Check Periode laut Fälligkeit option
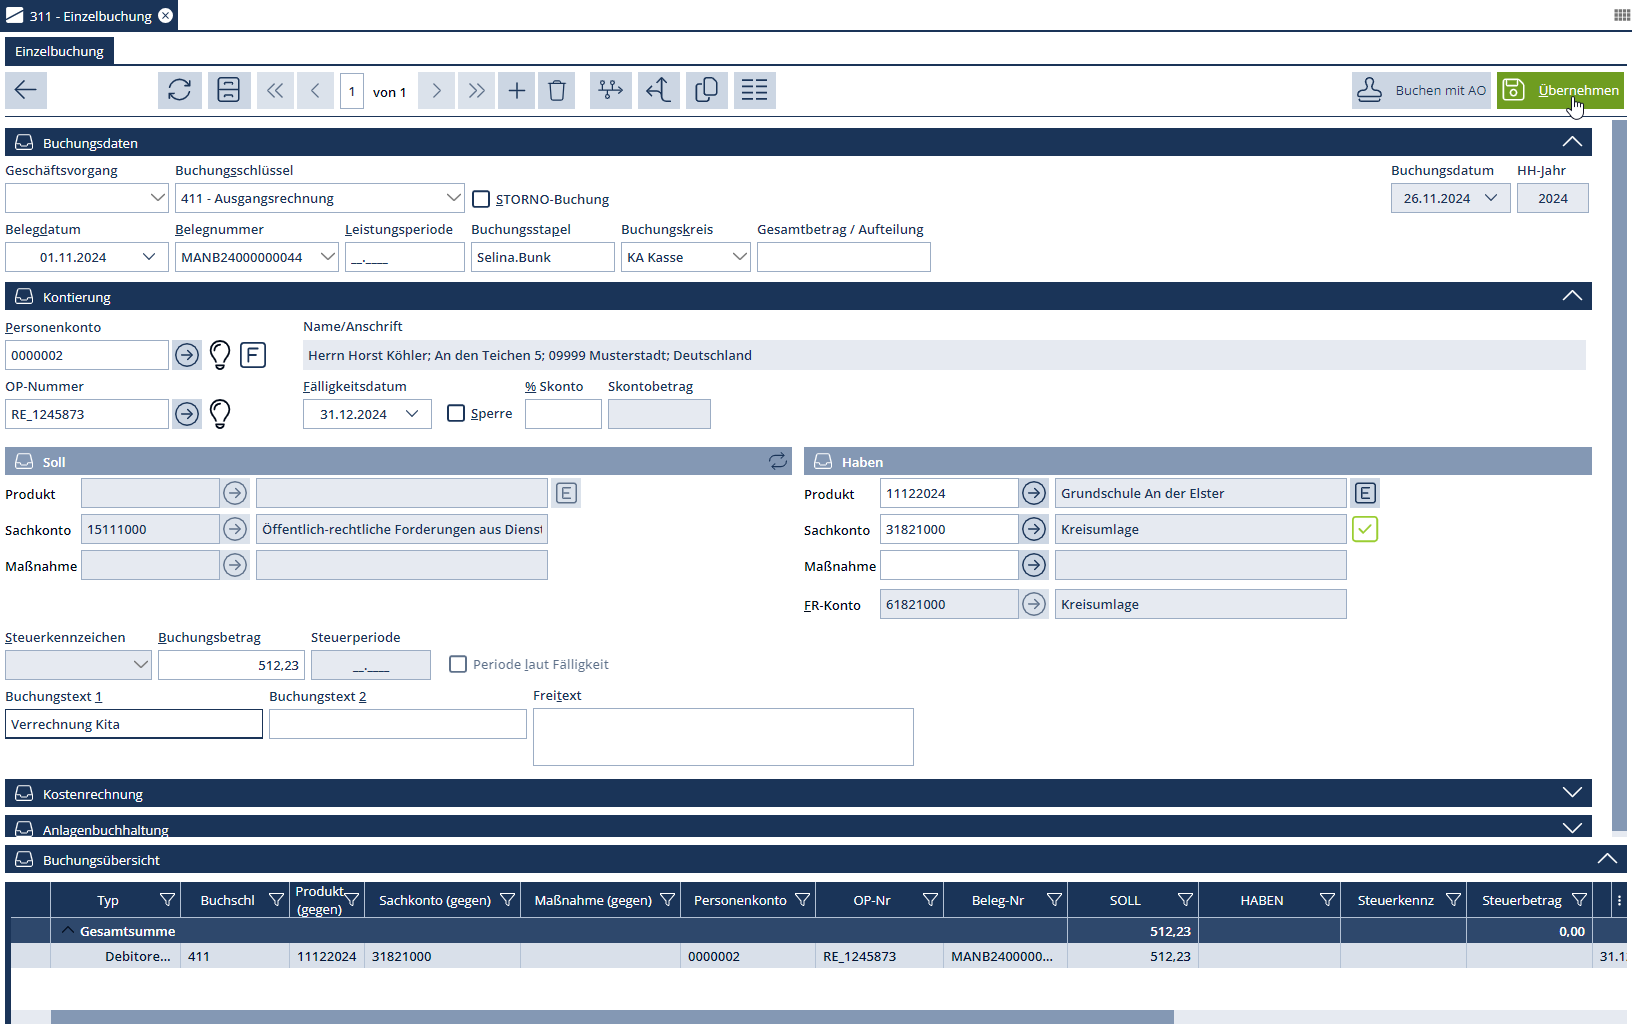This screenshot has height=1031, width=1638. coord(458,665)
